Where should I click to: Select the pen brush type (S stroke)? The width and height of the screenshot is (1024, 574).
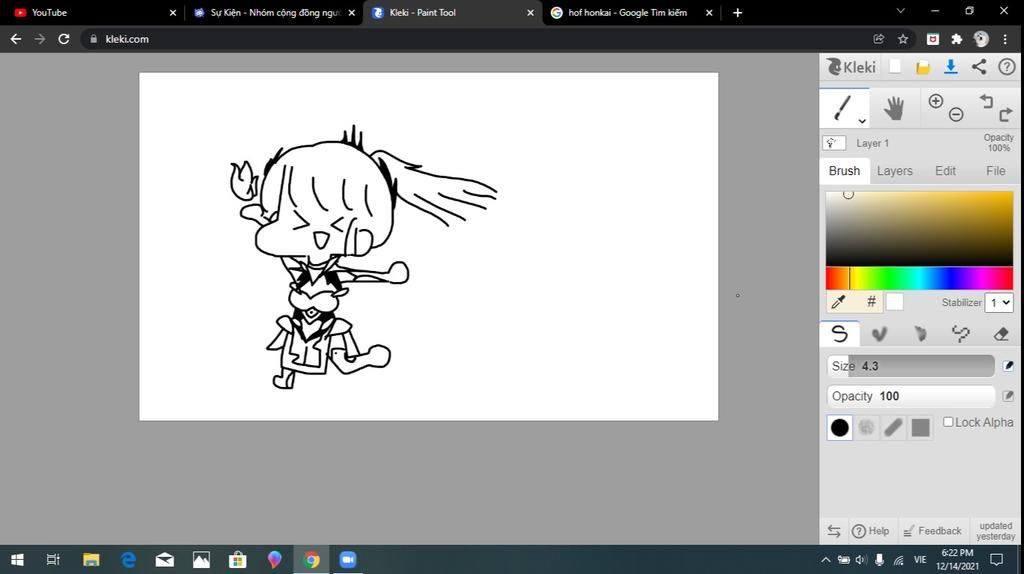[x=840, y=334]
